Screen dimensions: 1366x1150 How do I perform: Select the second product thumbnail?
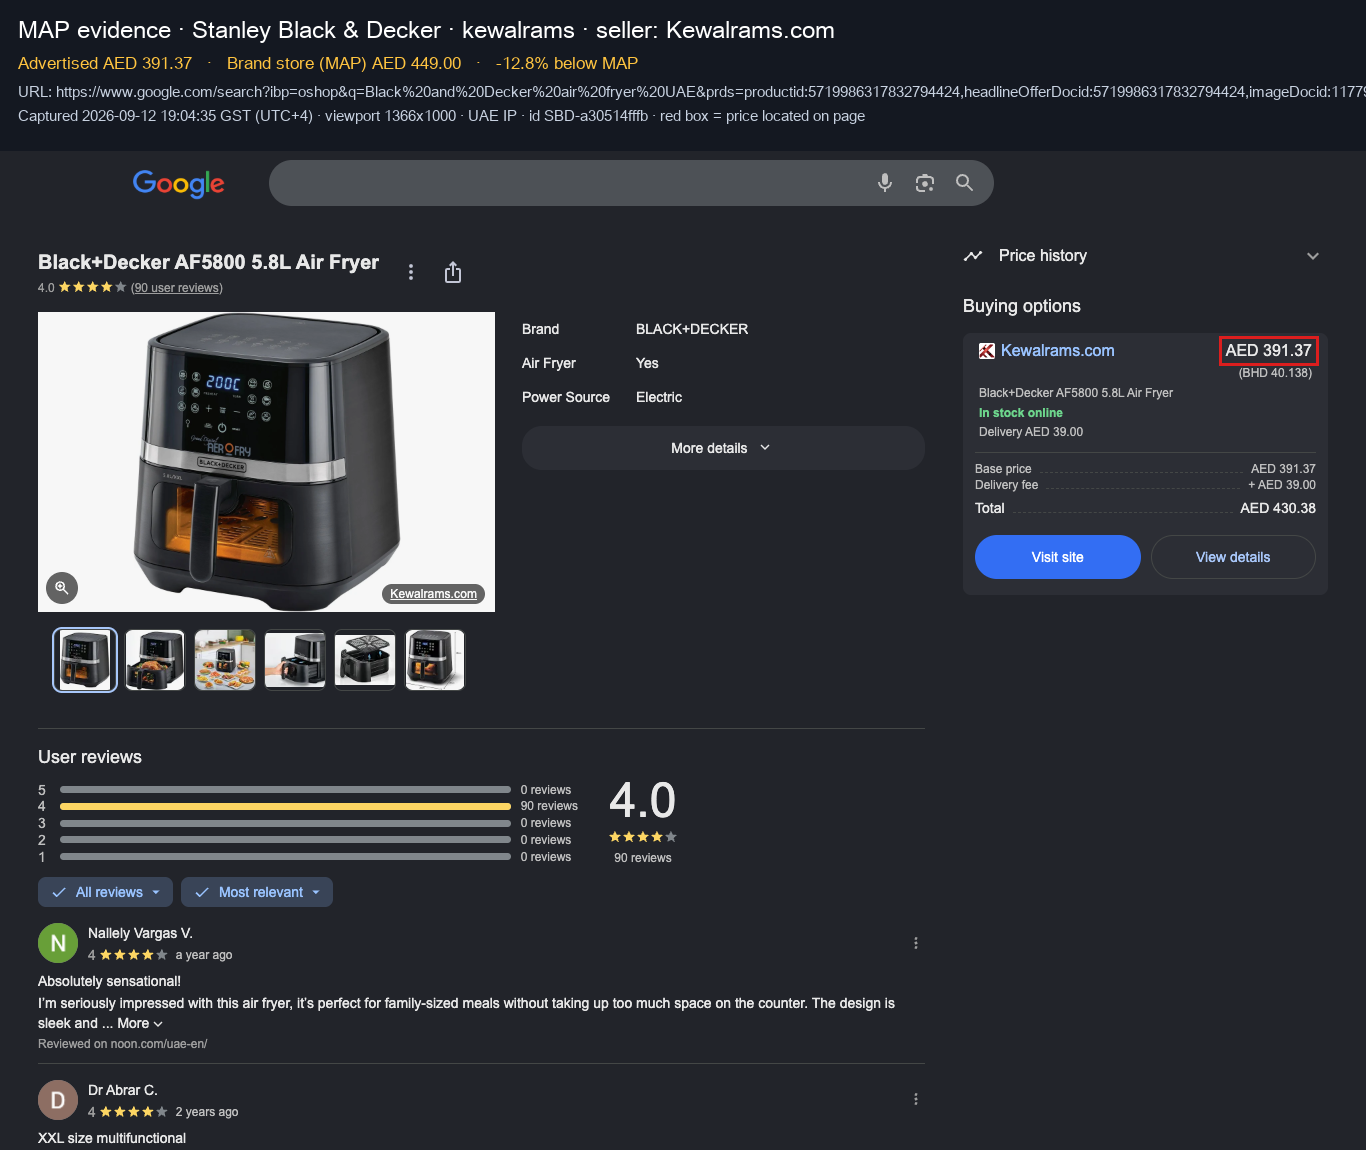[x=155, y=660]
